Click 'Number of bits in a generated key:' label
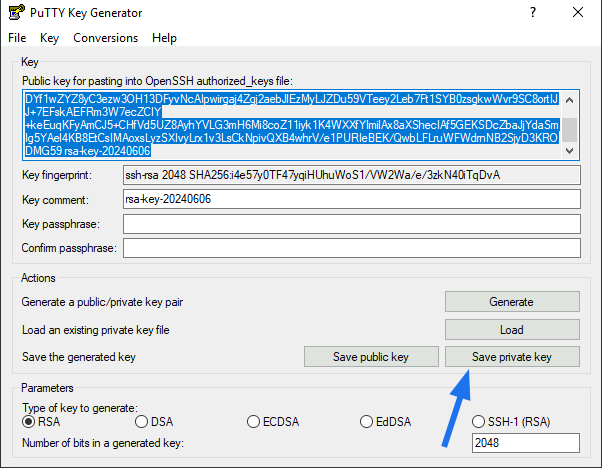The height and width of the screenshot is (468, 602). pos(103,443)
